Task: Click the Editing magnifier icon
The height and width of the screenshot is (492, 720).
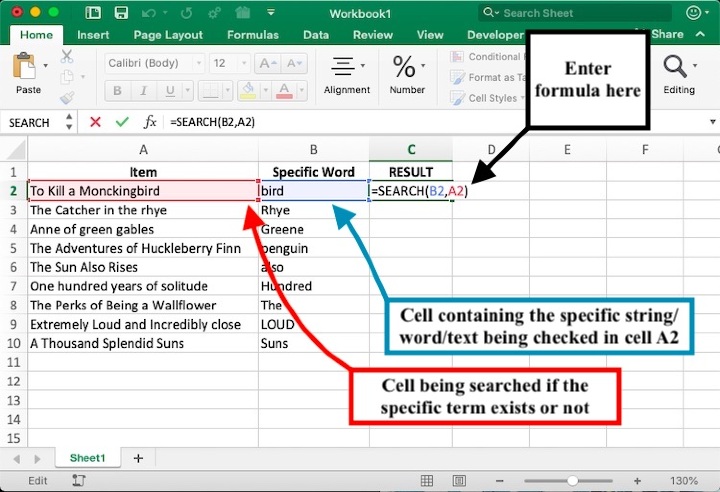Action: [675, 67]
